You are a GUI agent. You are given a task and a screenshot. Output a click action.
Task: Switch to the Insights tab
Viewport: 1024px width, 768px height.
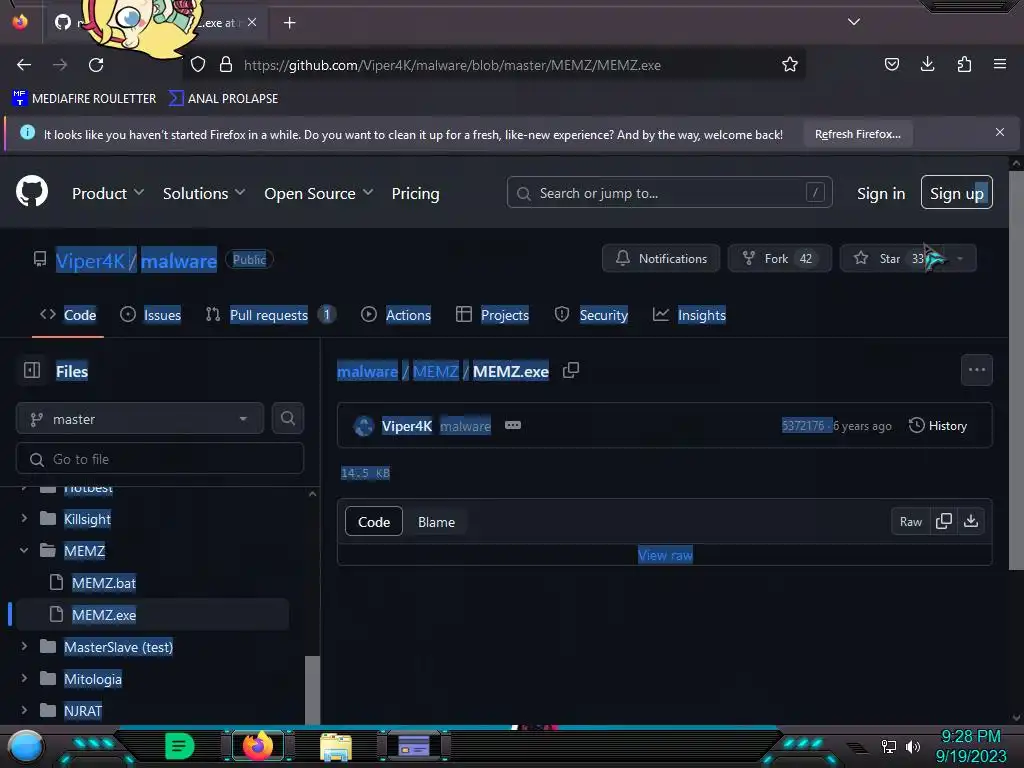[x=690, y=315]
